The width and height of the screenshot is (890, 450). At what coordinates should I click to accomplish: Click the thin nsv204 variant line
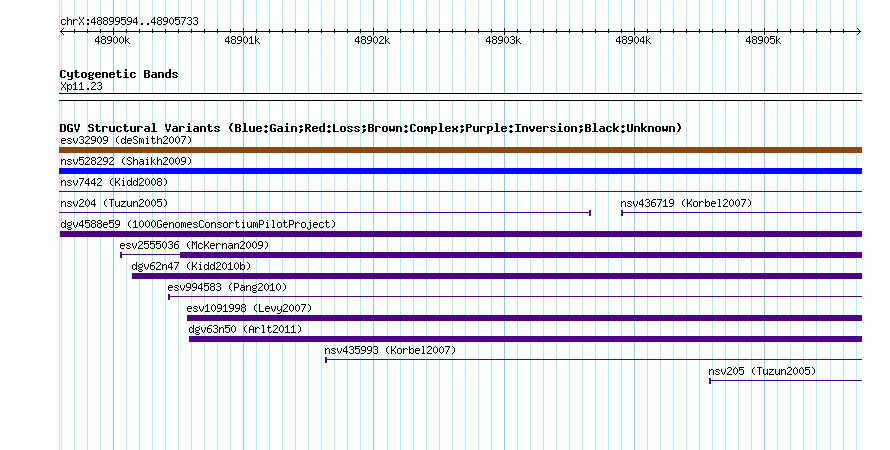pos(325,213)
